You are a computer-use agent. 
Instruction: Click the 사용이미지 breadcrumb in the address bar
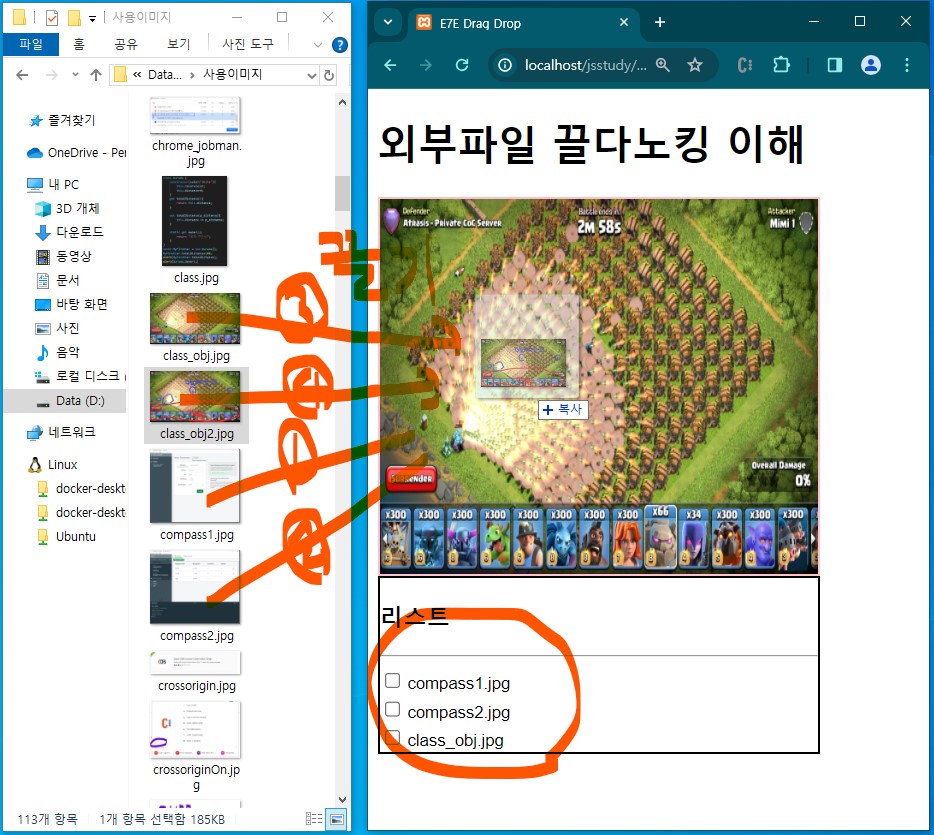232,74
